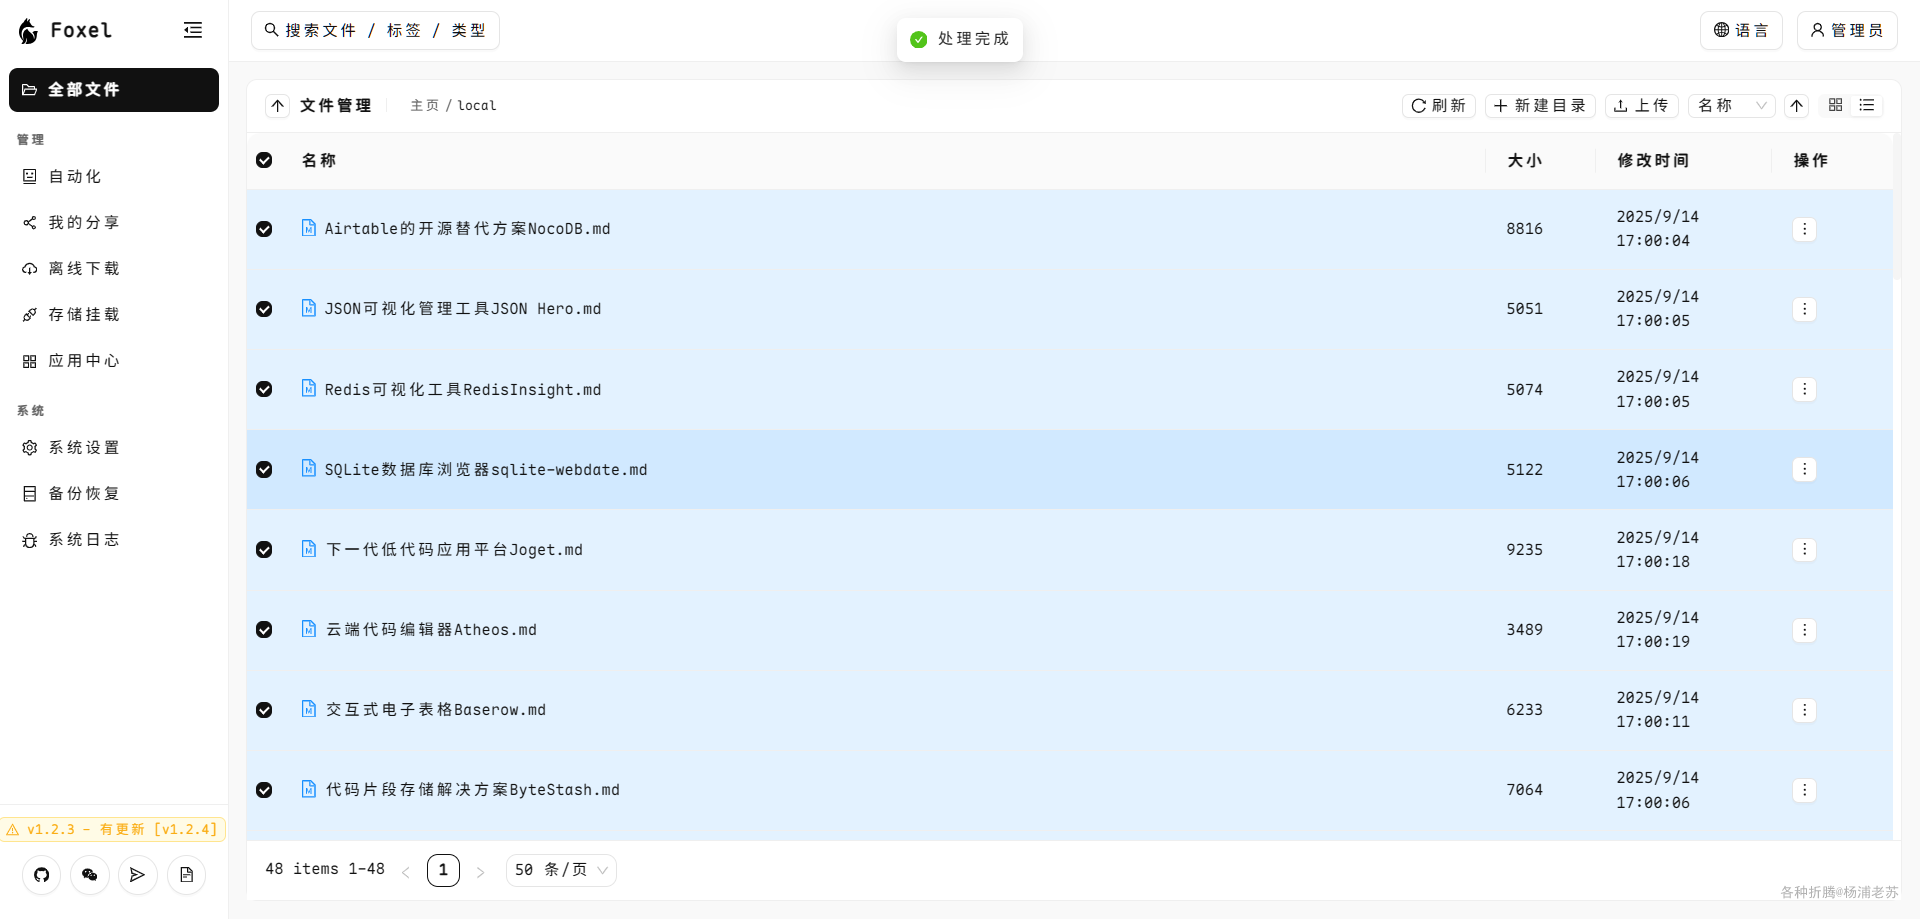Click the 刷新 refresh button

click(x=1439, y=106)
